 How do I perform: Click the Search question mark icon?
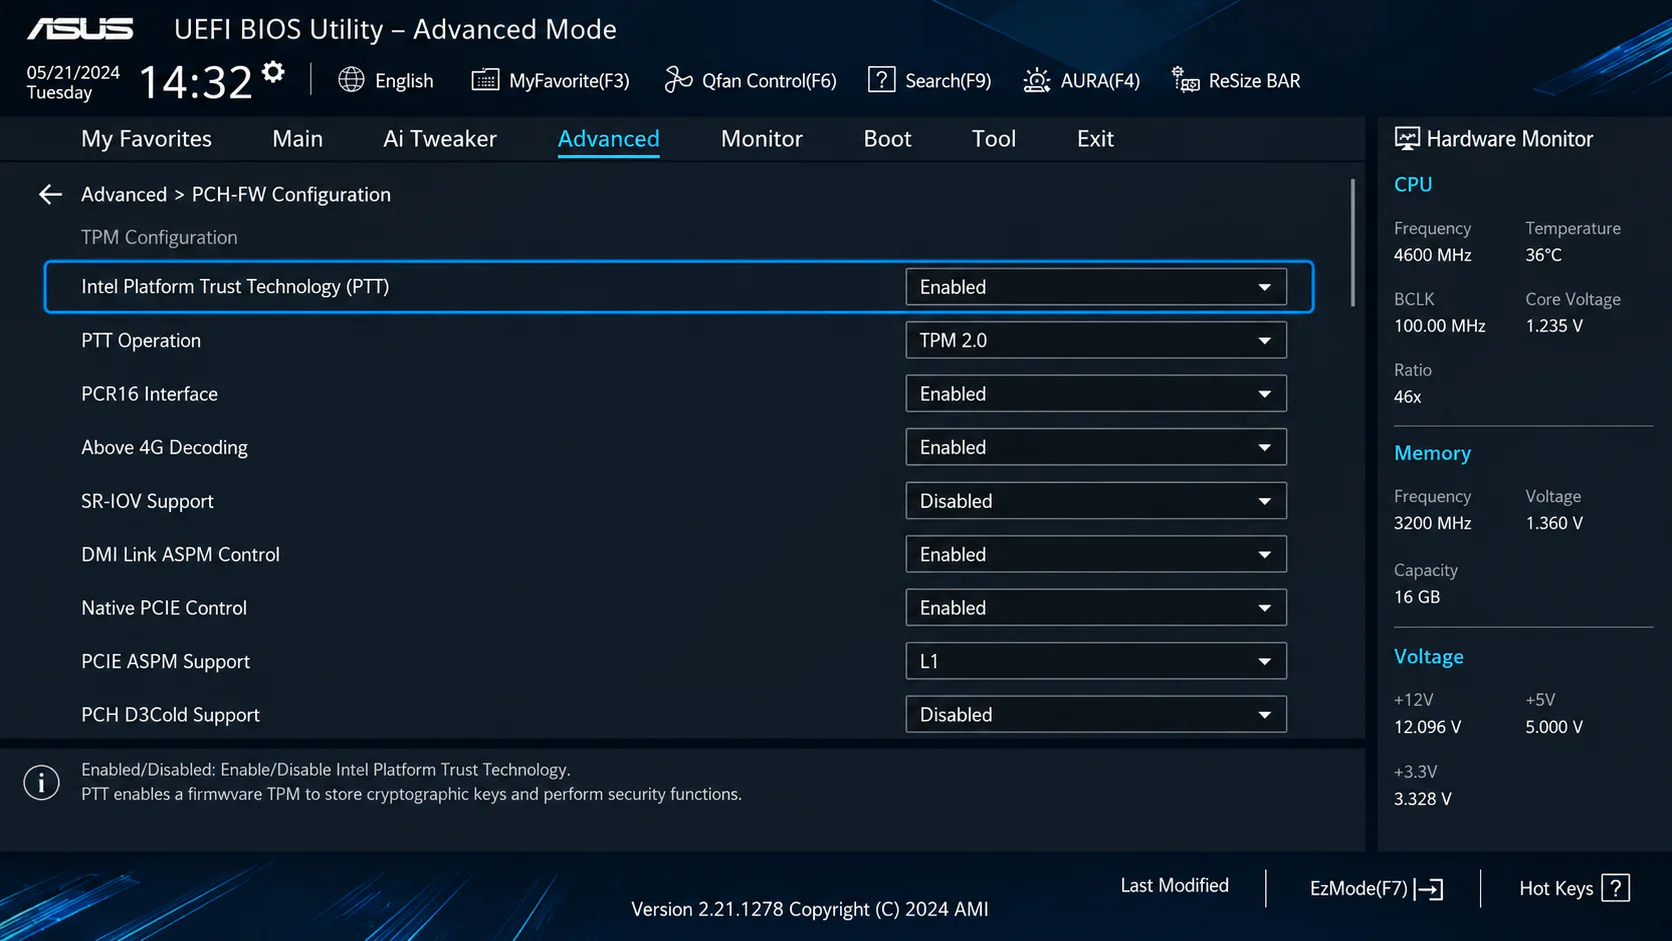pyautogui.click(x=881, y=80)
